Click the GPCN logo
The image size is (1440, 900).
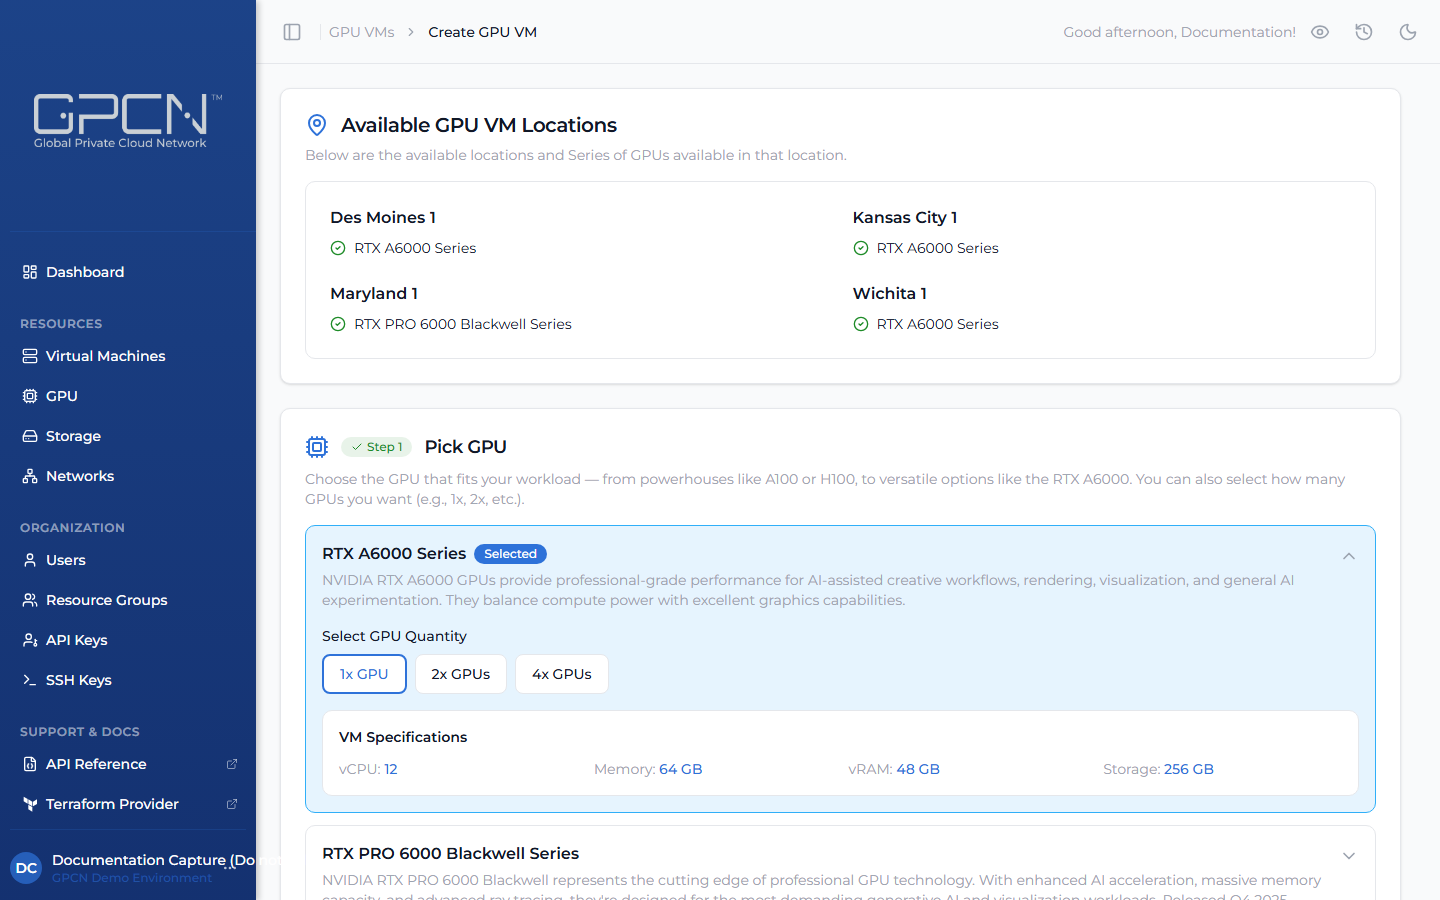(x=128, y=121)
